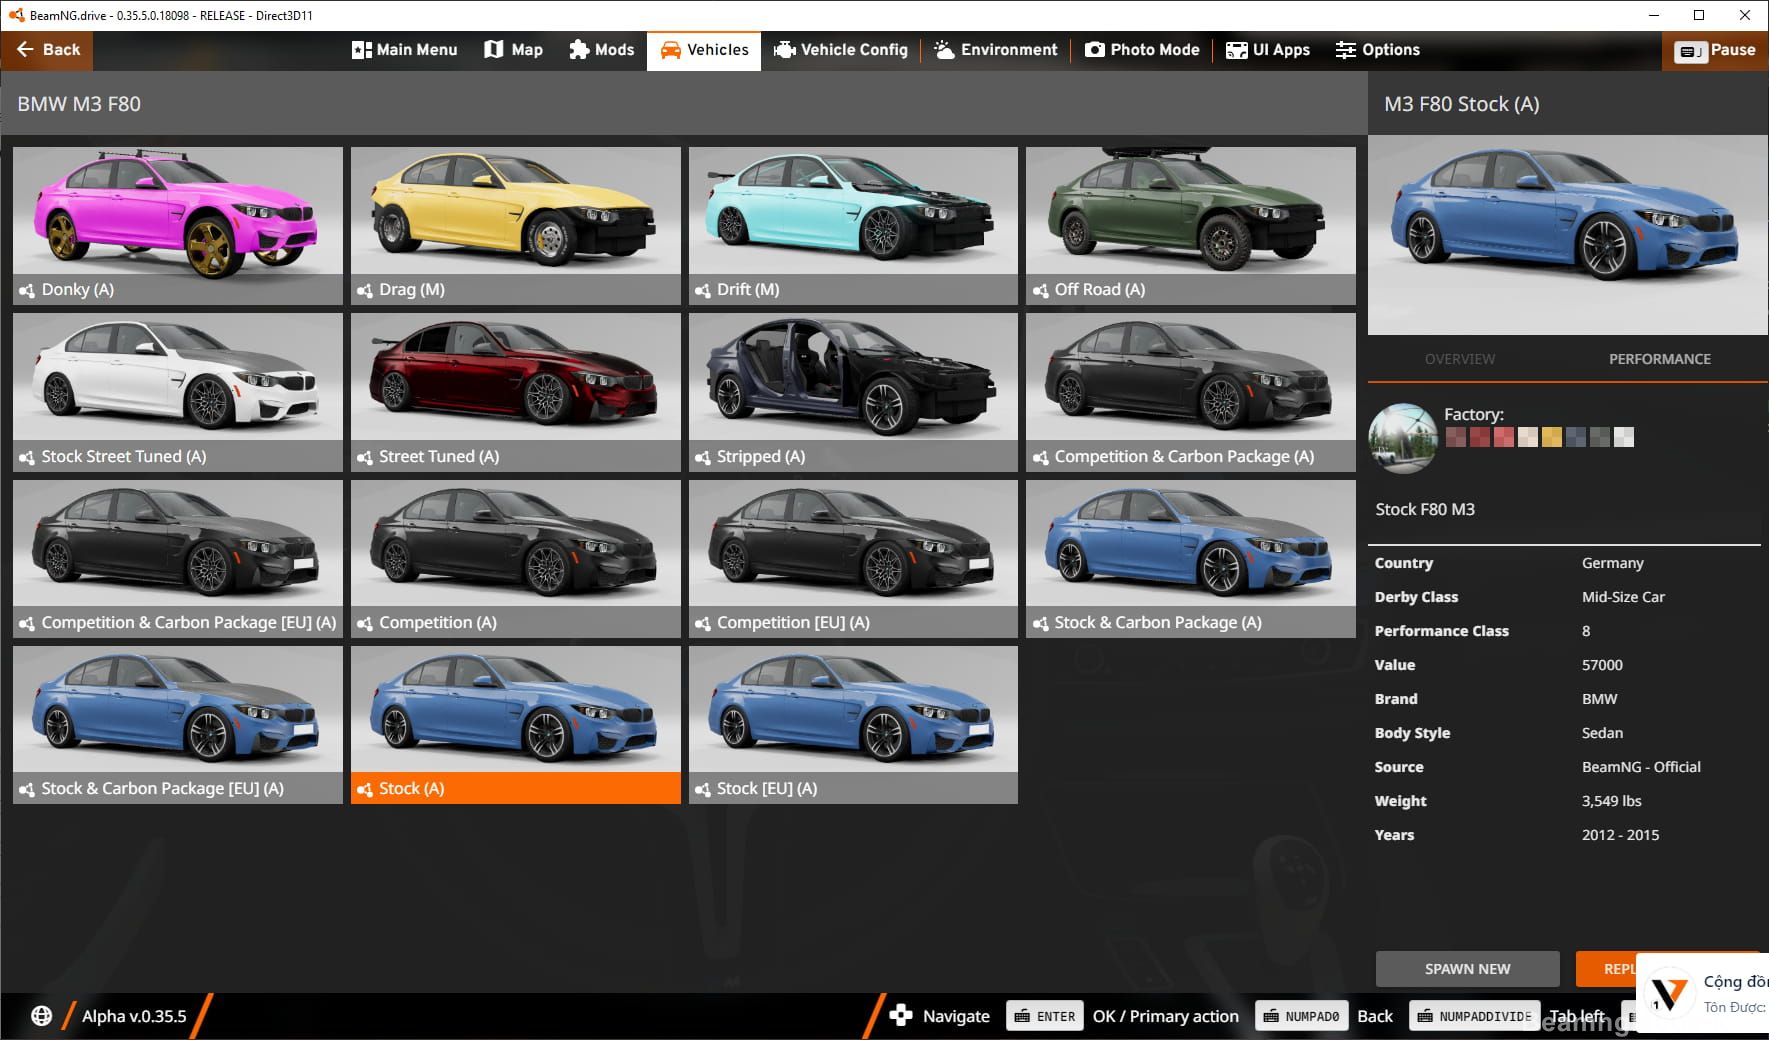
Task: Open Photo Mode
Action: click(x=1142, y=50)
